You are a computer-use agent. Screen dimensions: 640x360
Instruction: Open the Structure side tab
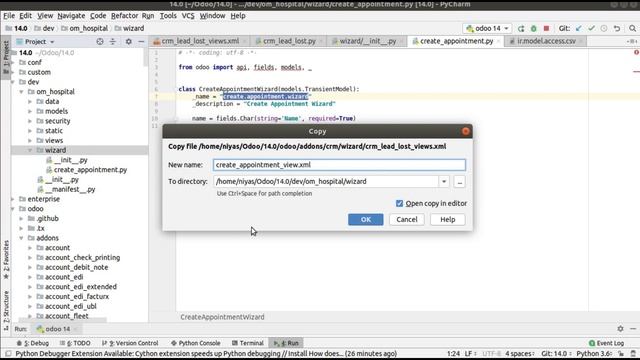click(x=6, y=310)
